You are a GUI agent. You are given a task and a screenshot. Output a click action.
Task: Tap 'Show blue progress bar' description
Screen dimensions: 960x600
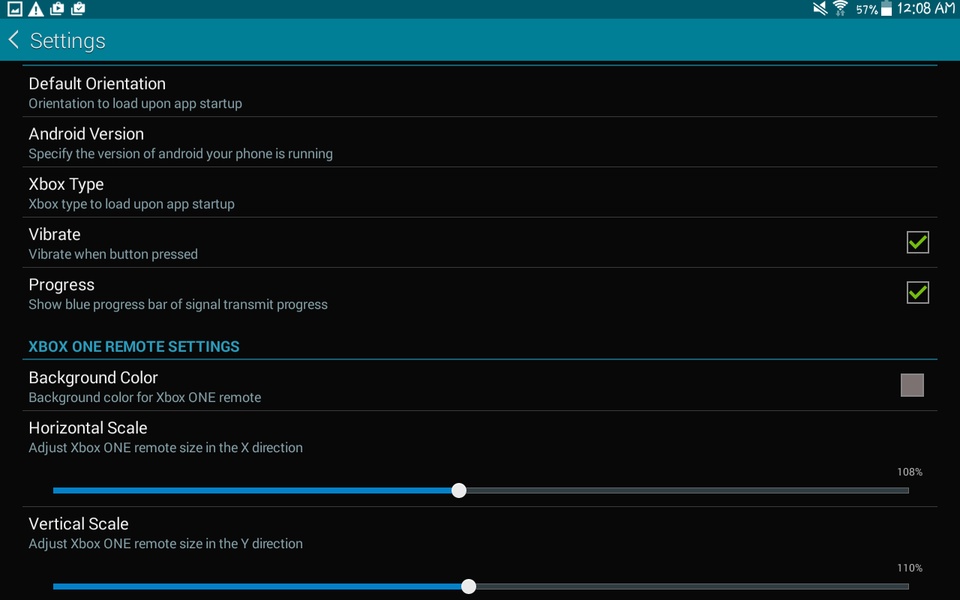[x=178, y=304]
